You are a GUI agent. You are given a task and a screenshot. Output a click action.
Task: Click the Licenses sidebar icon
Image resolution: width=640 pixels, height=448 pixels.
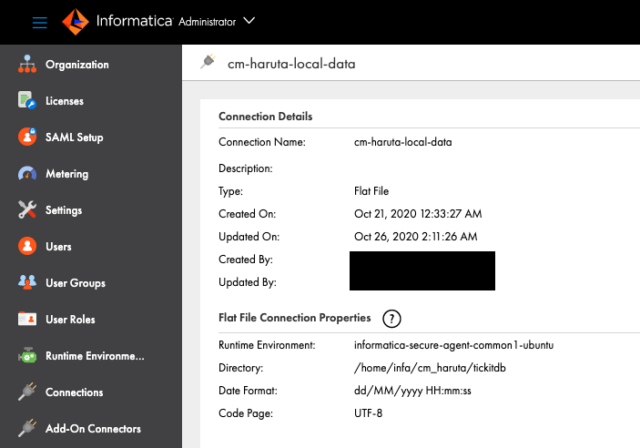pos(27,101)
